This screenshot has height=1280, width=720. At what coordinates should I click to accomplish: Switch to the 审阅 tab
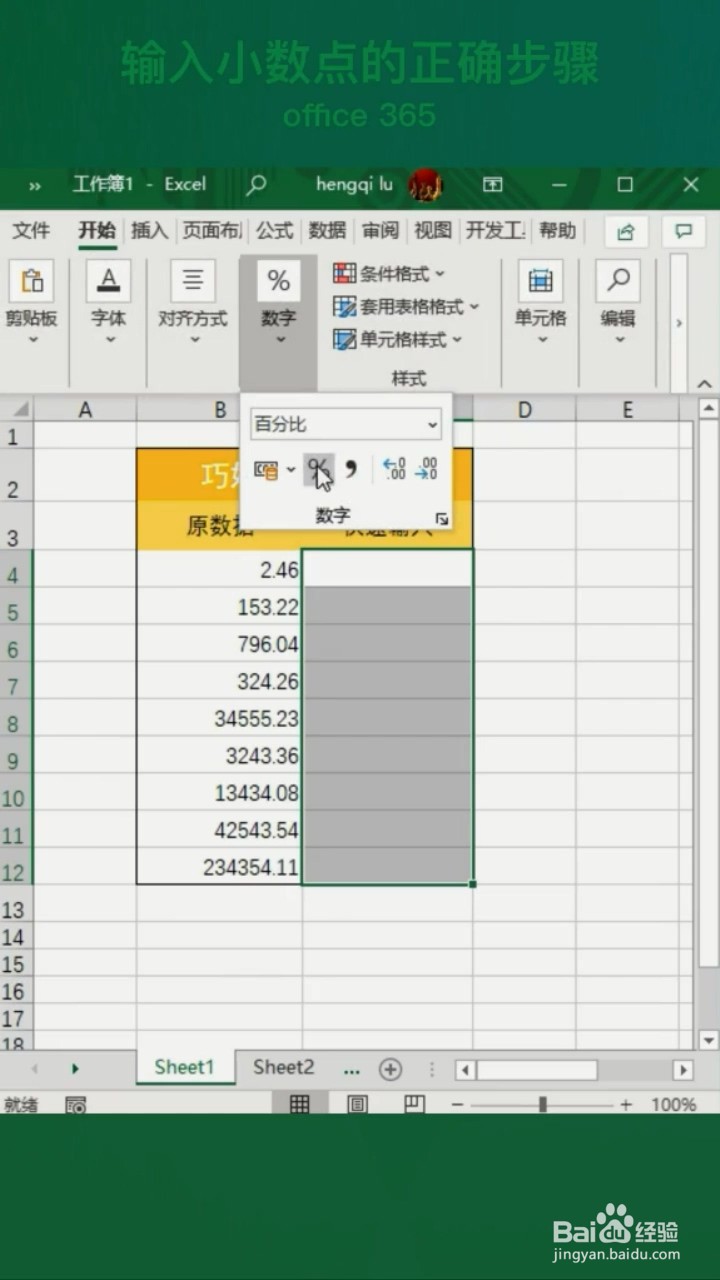(380, 231)
